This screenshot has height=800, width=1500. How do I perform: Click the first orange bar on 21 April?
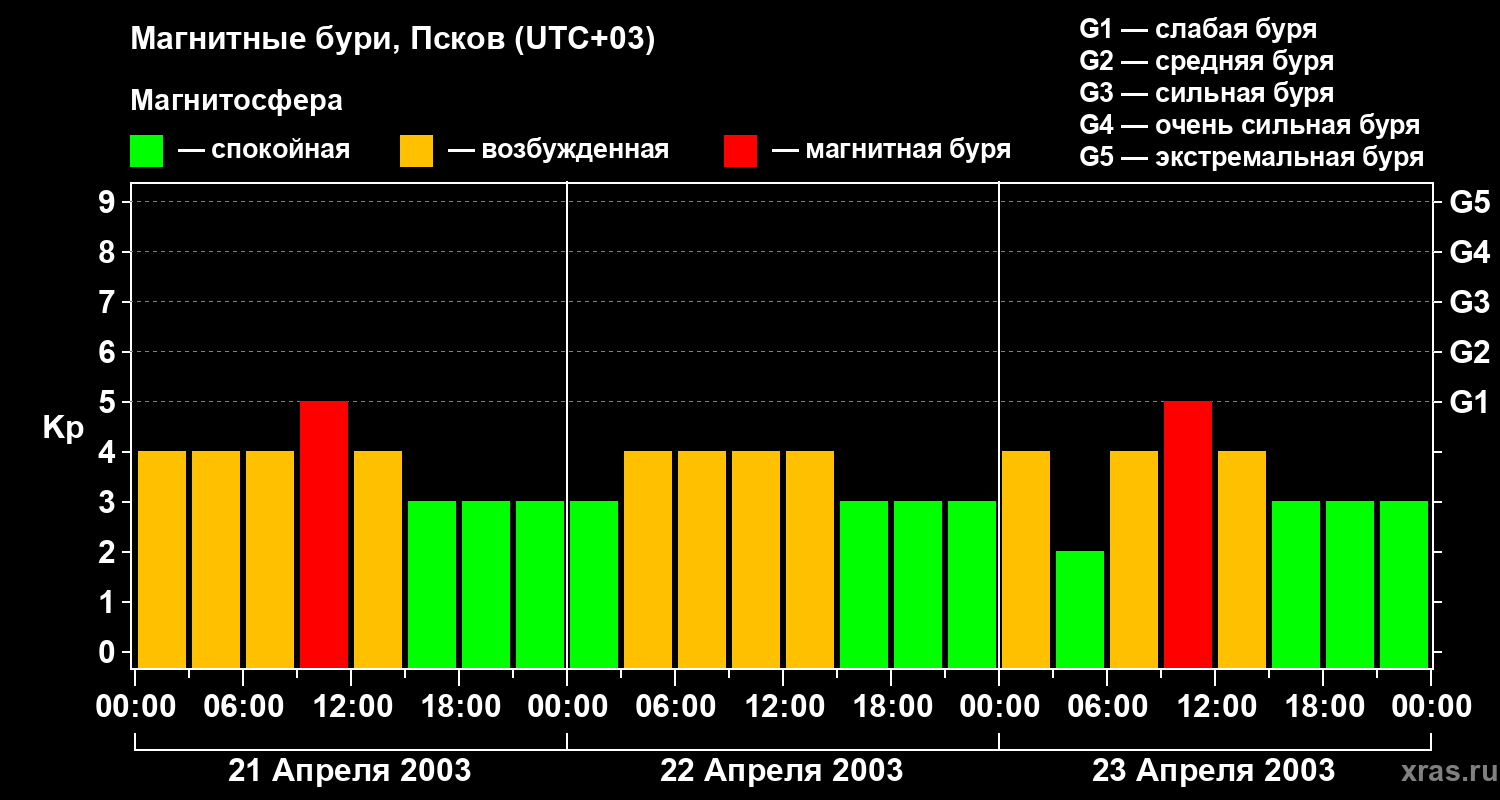coord(162,559)
